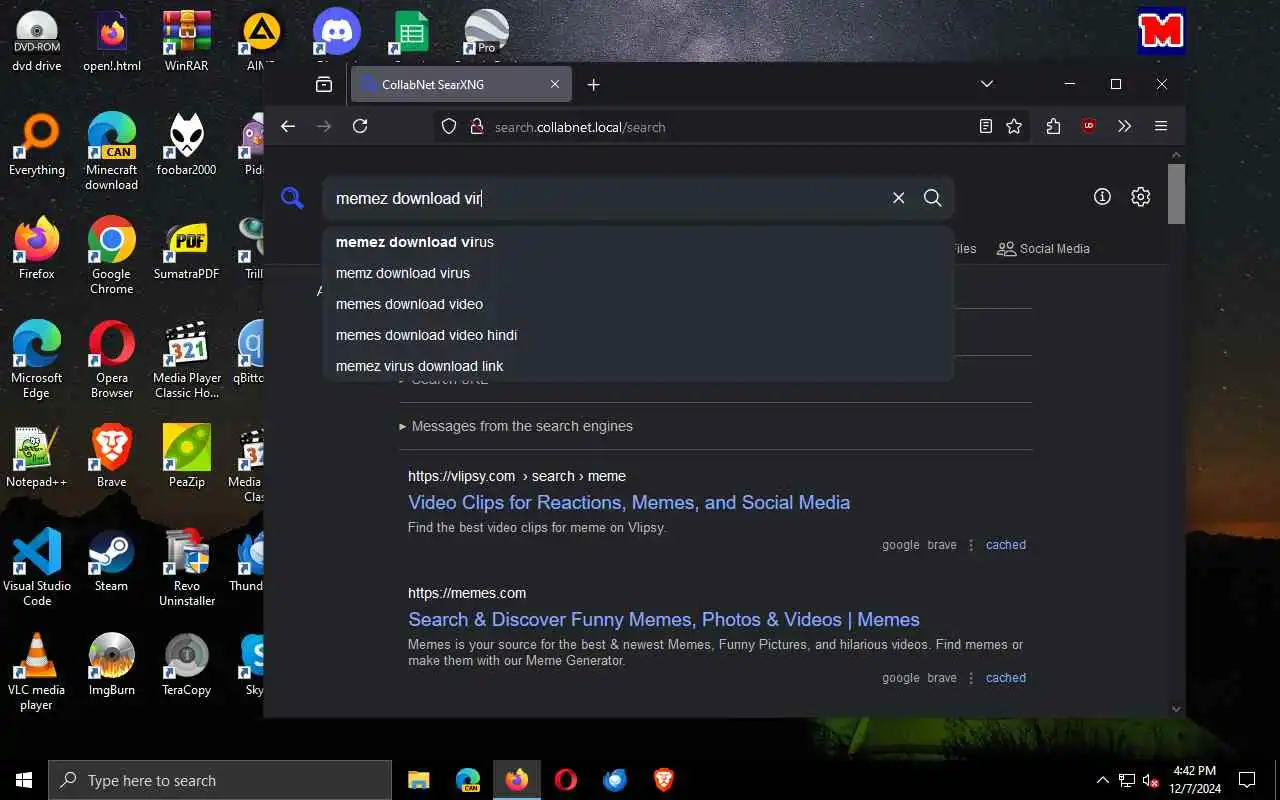Select Minecraft download desktop shortcut

[111, 152]
